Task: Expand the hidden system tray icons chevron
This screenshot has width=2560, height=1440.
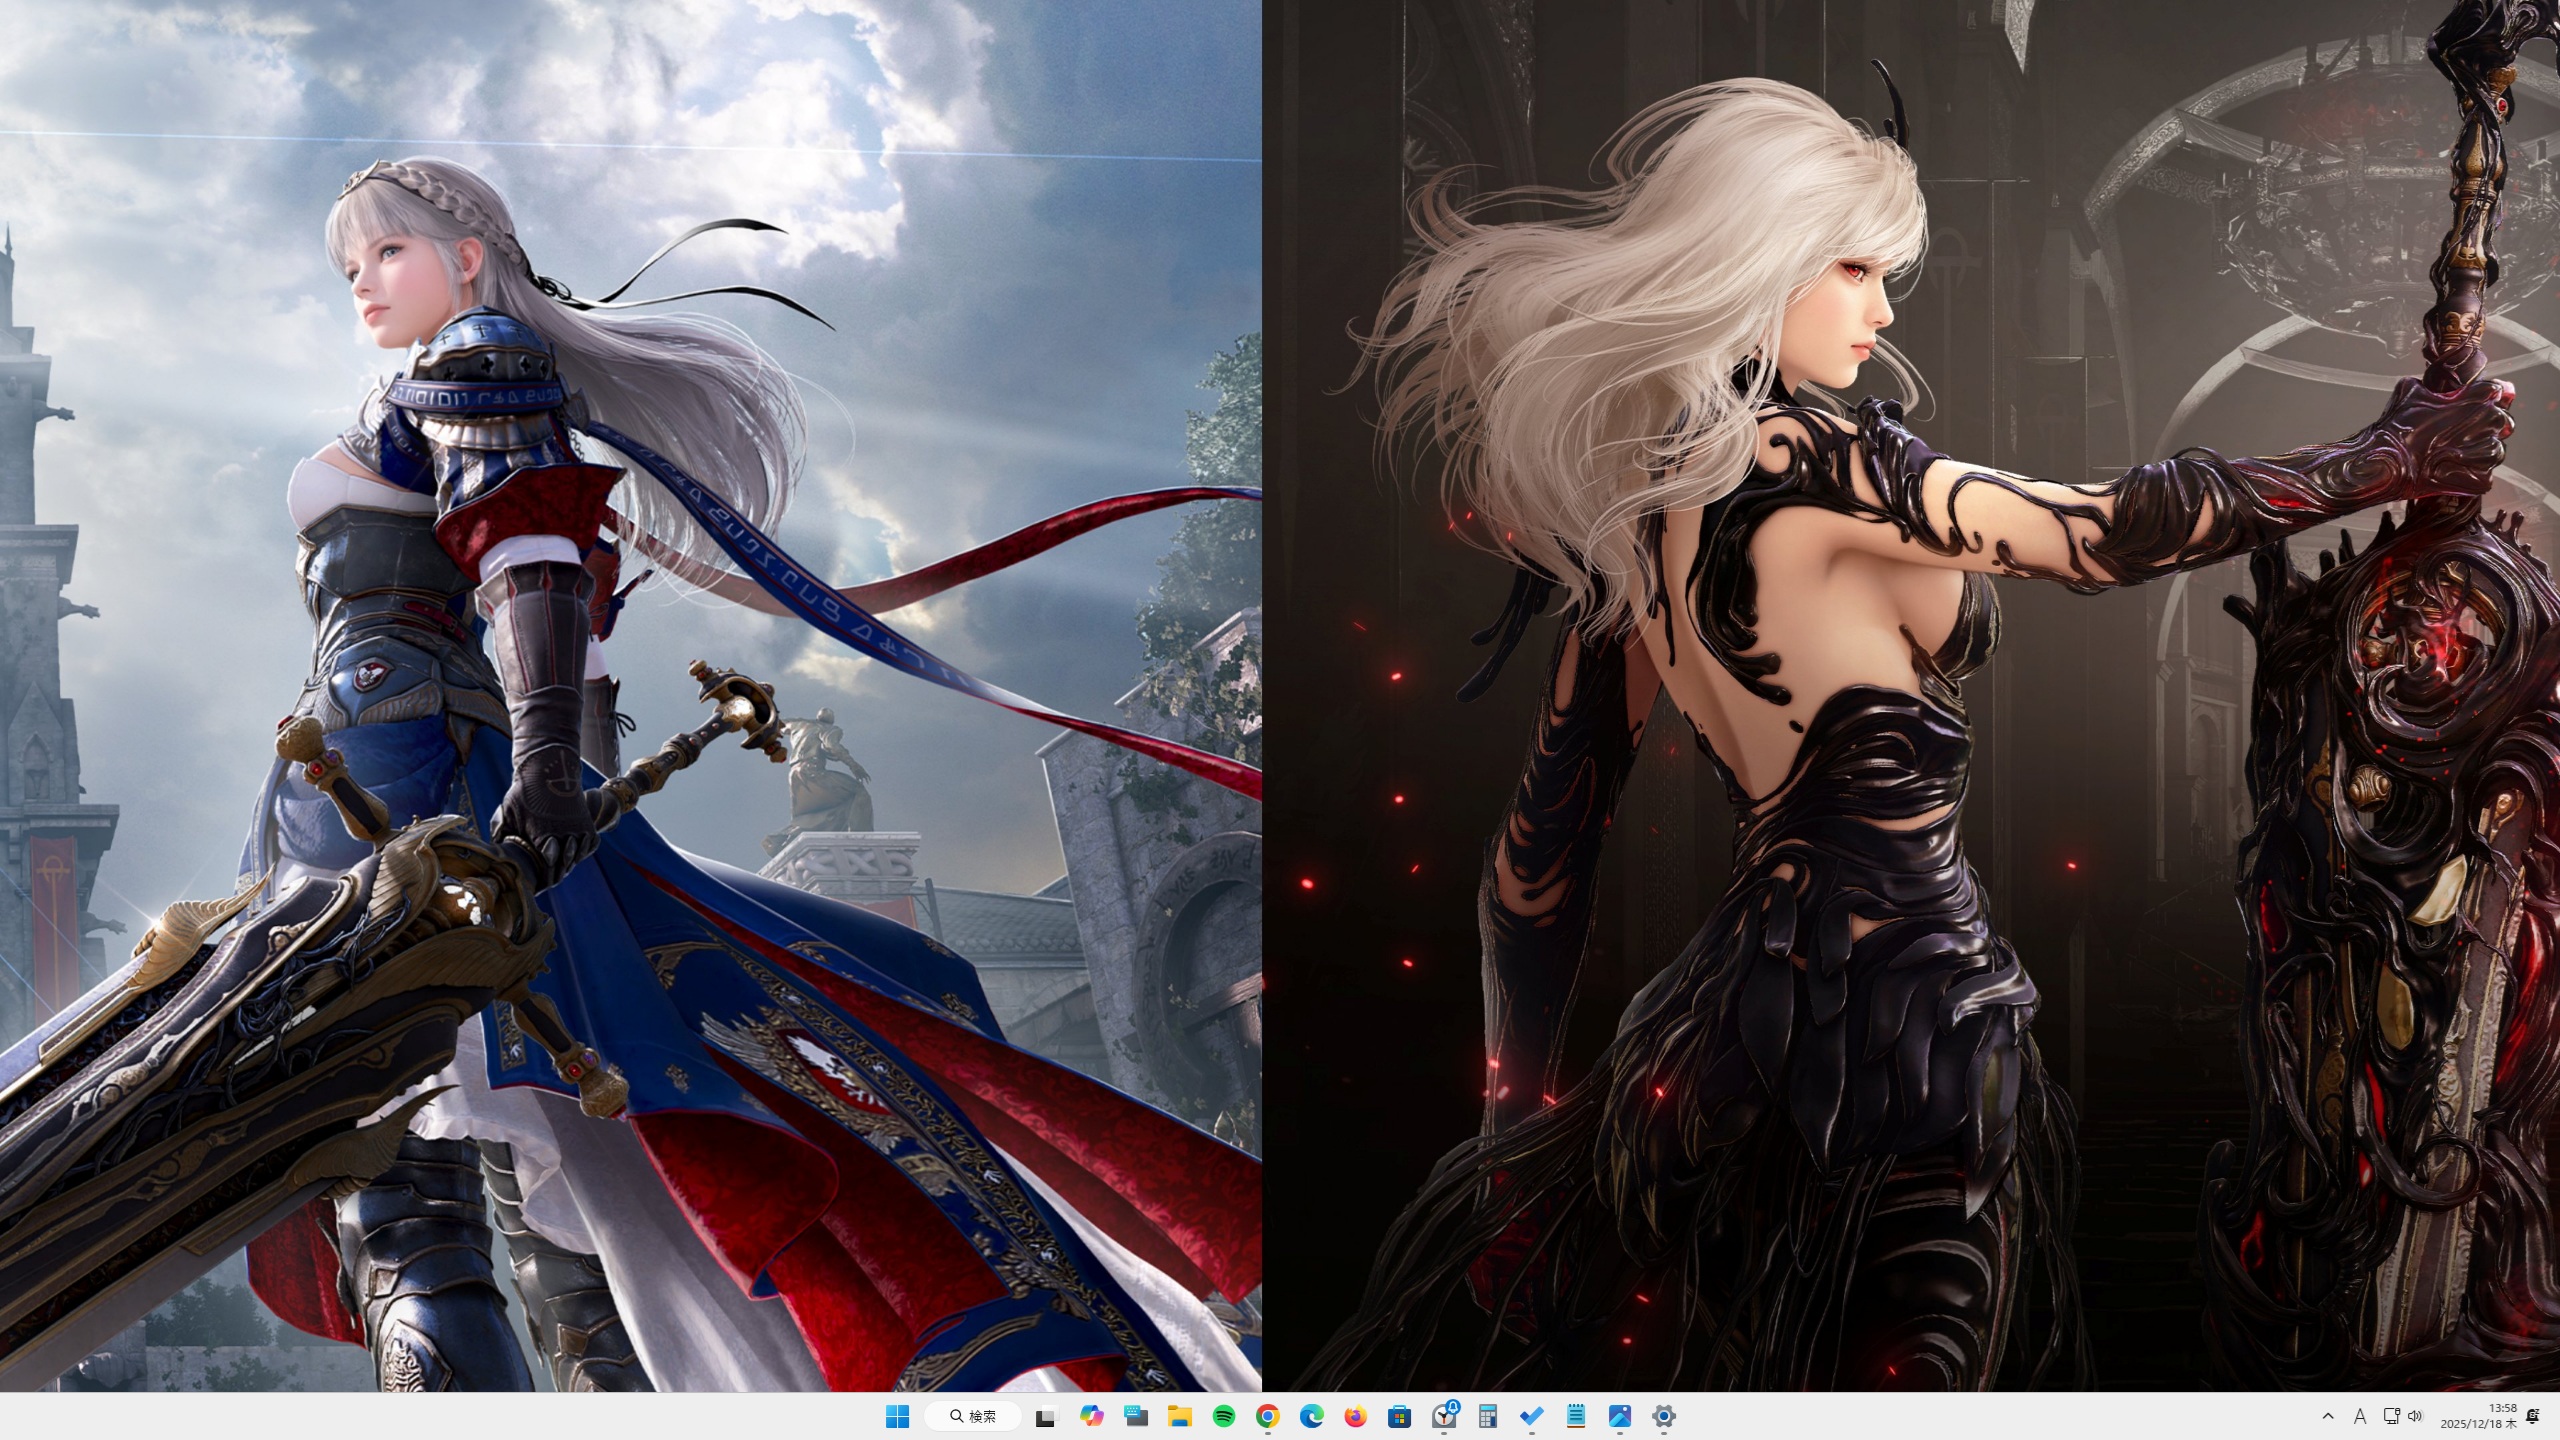Action: (2328, 1416)
